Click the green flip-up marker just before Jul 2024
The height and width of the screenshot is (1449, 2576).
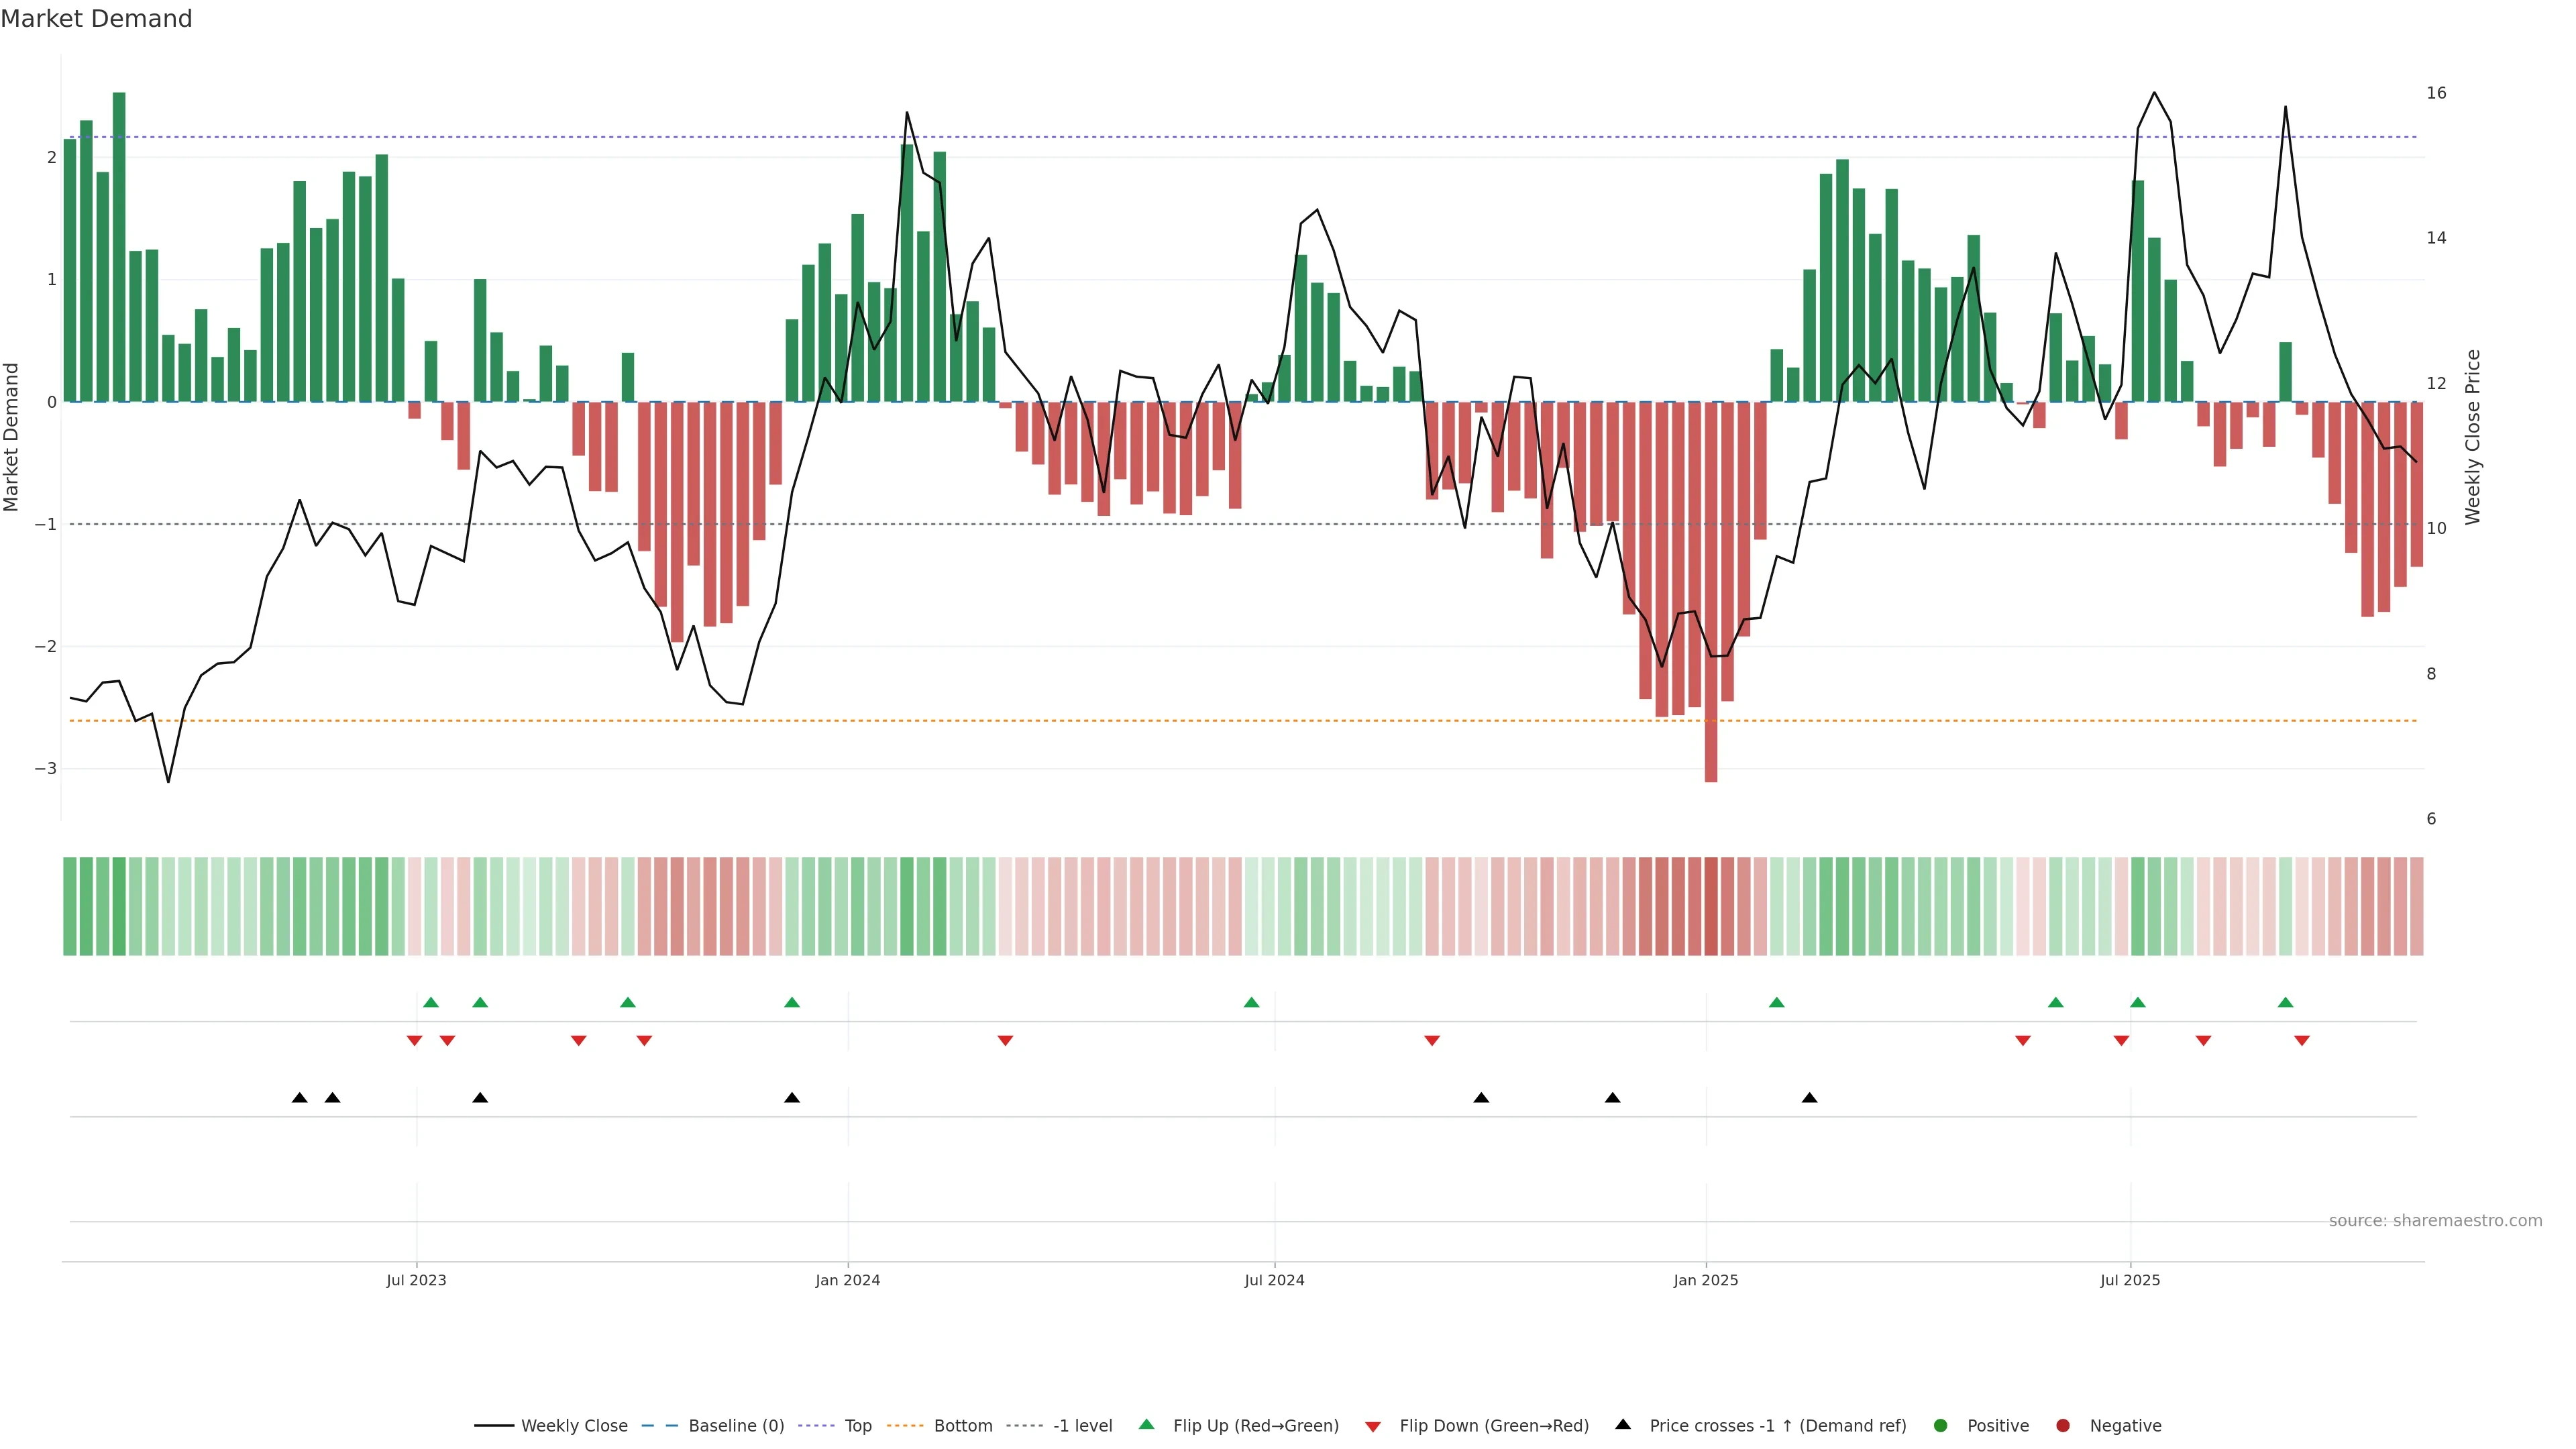coord(1251,1003)
